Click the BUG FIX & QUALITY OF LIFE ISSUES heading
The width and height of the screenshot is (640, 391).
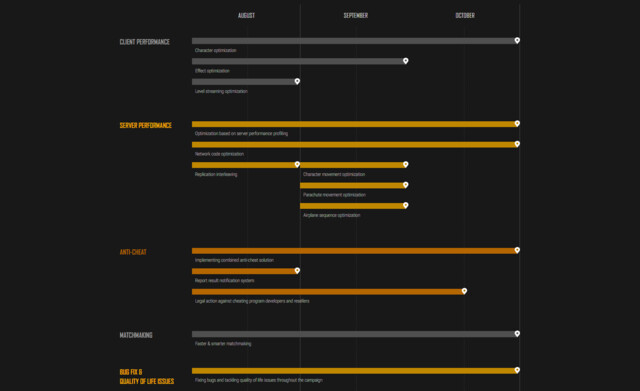coord(147,376)
